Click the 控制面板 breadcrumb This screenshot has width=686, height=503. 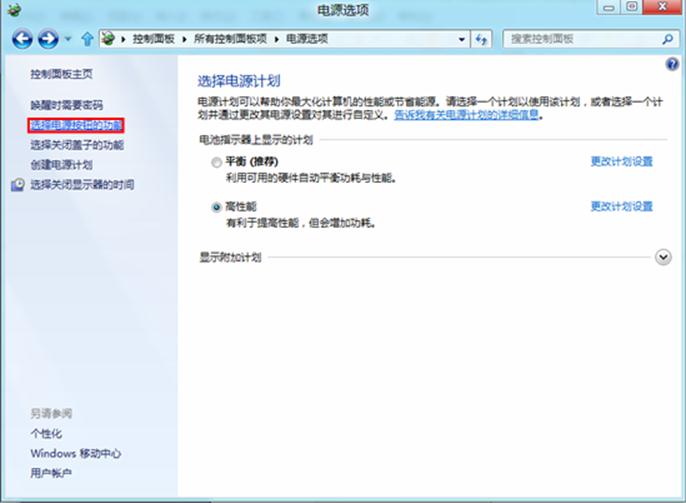tap(154, 39)
